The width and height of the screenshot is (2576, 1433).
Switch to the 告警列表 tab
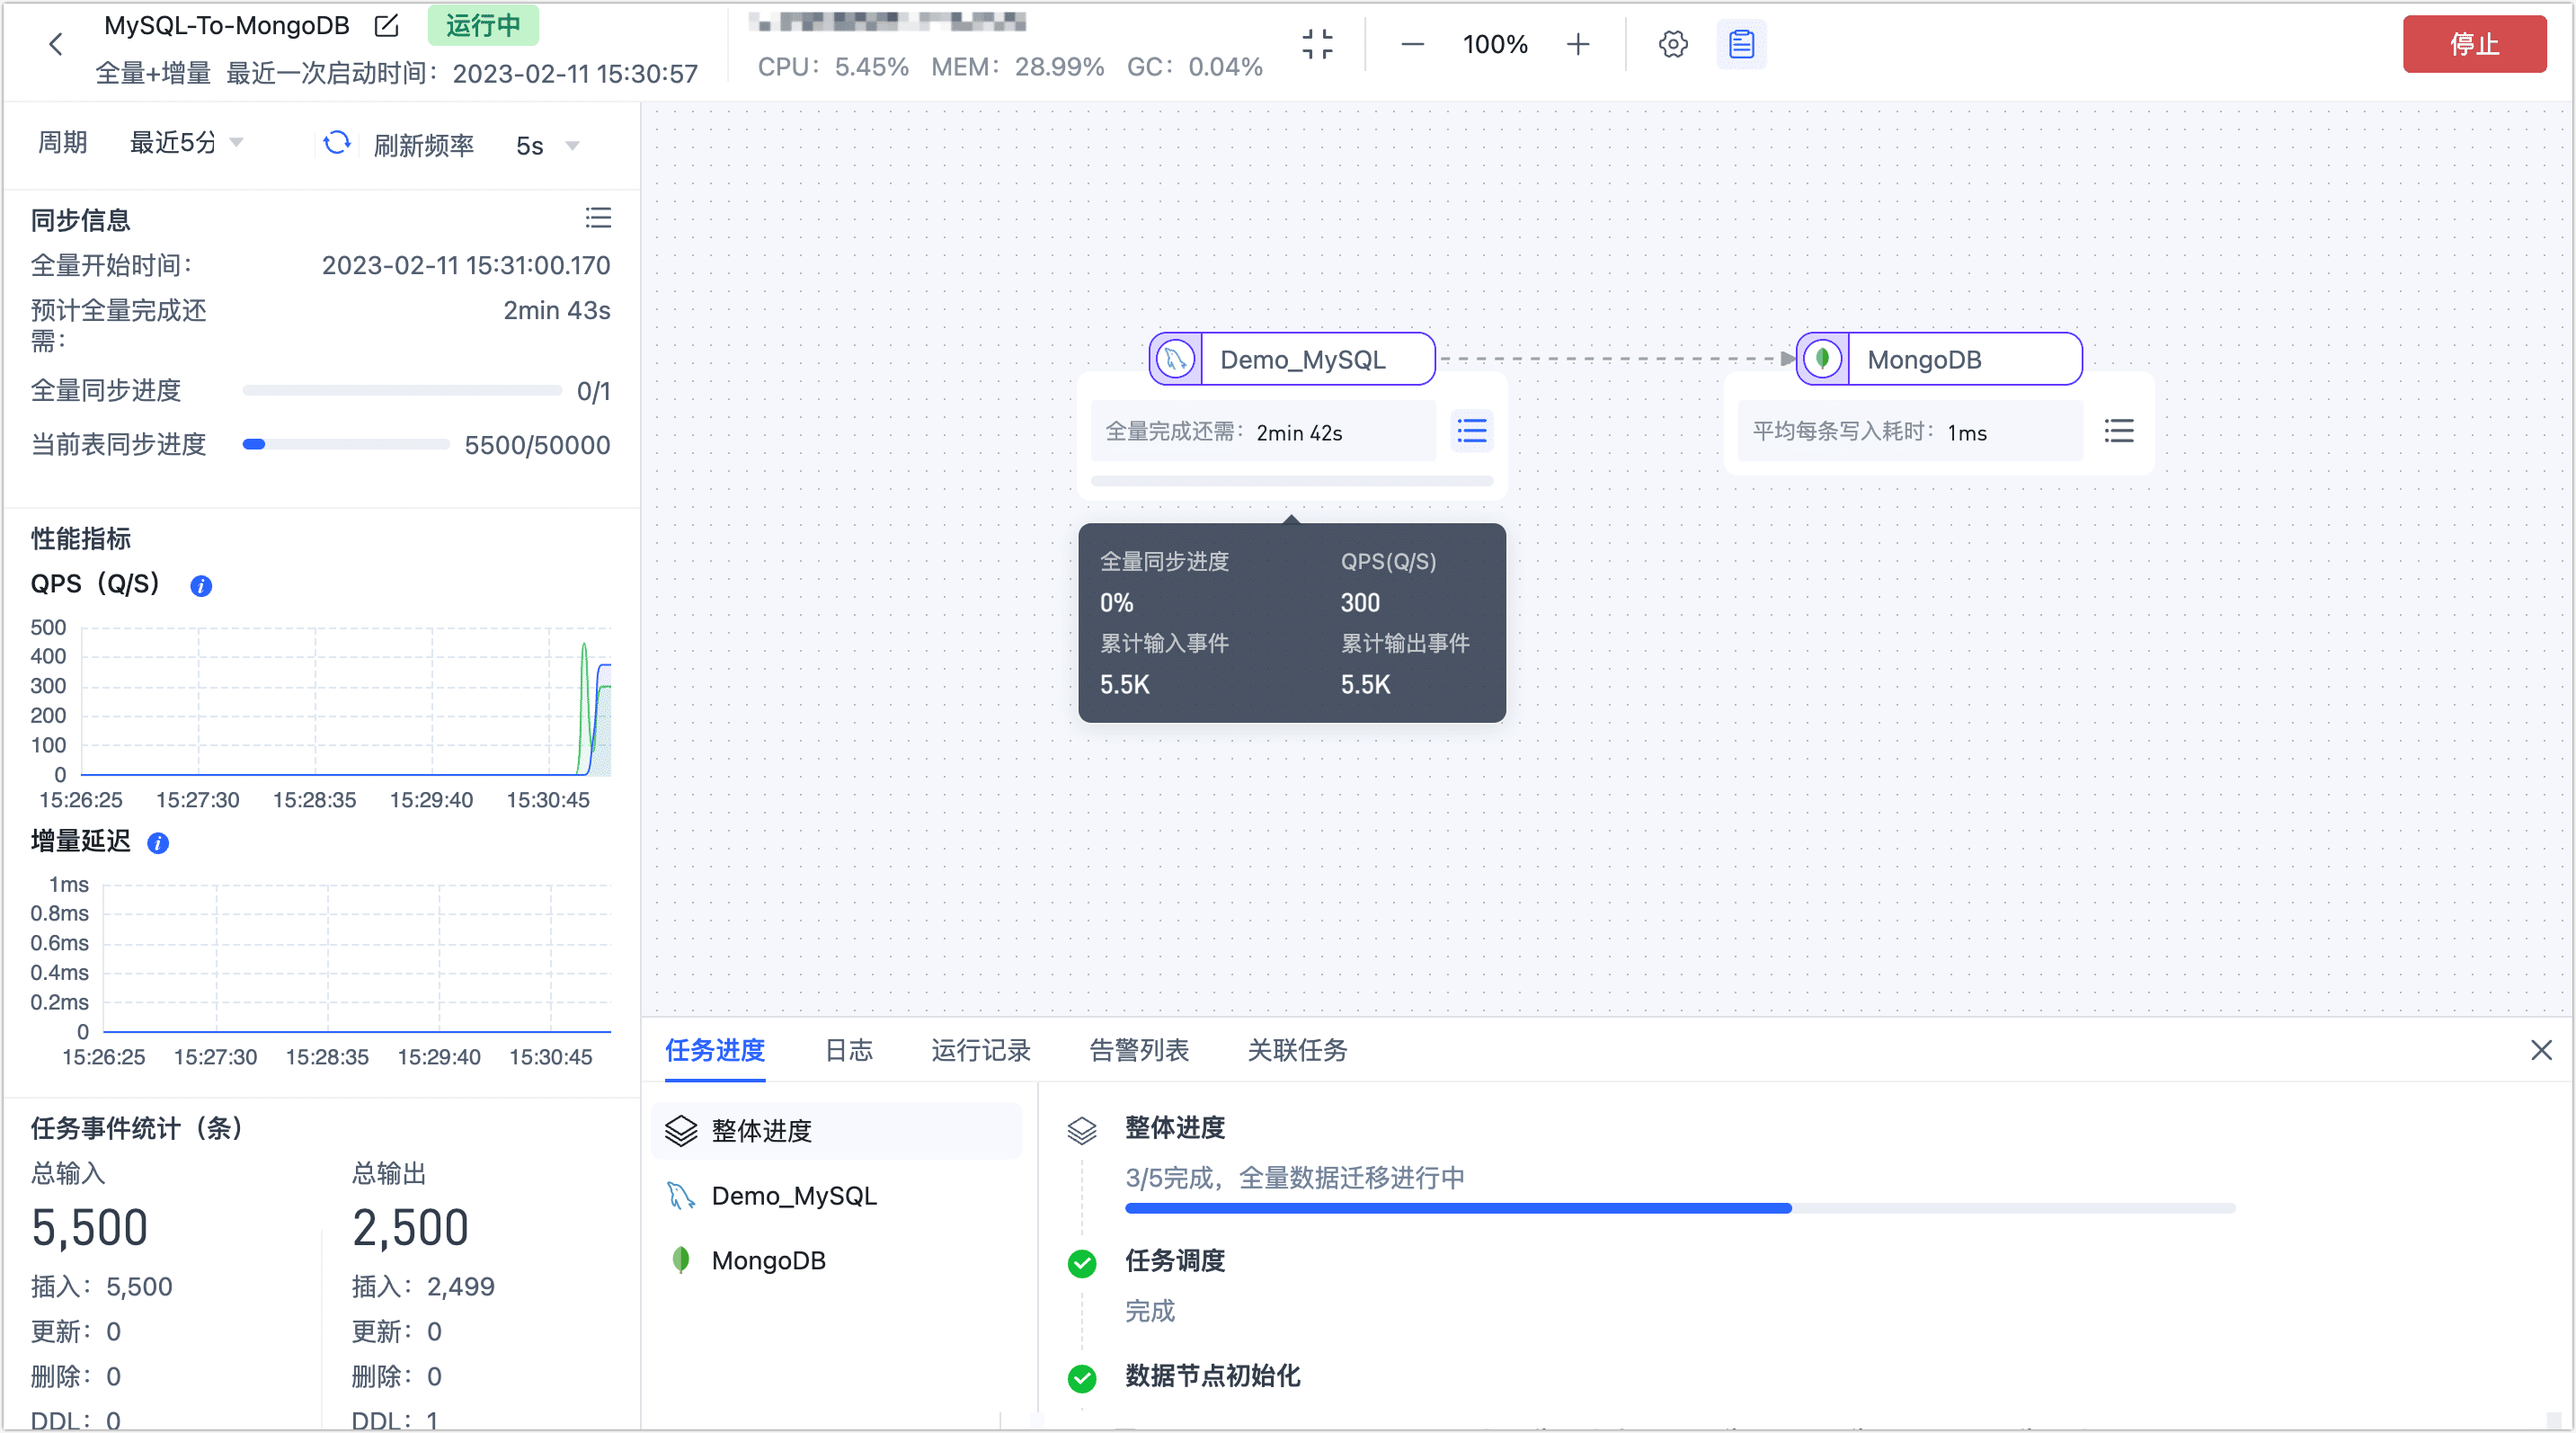[x=1138, y=1050]
